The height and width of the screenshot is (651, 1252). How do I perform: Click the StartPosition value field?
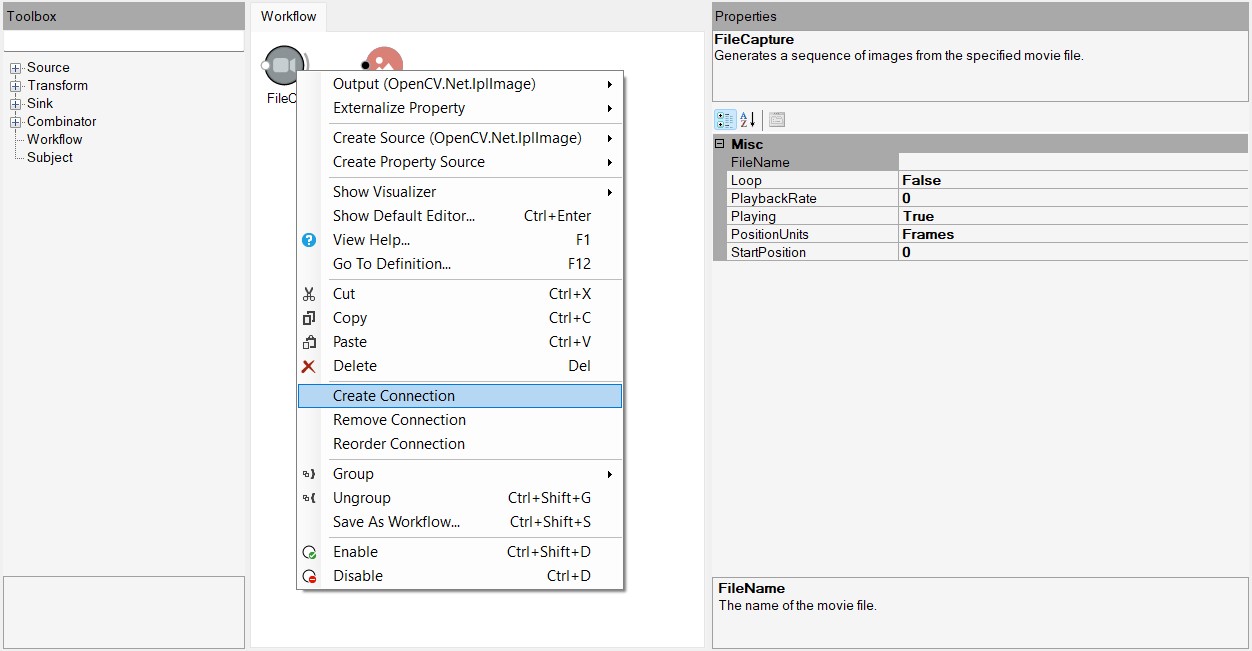tap(1073, 252)
